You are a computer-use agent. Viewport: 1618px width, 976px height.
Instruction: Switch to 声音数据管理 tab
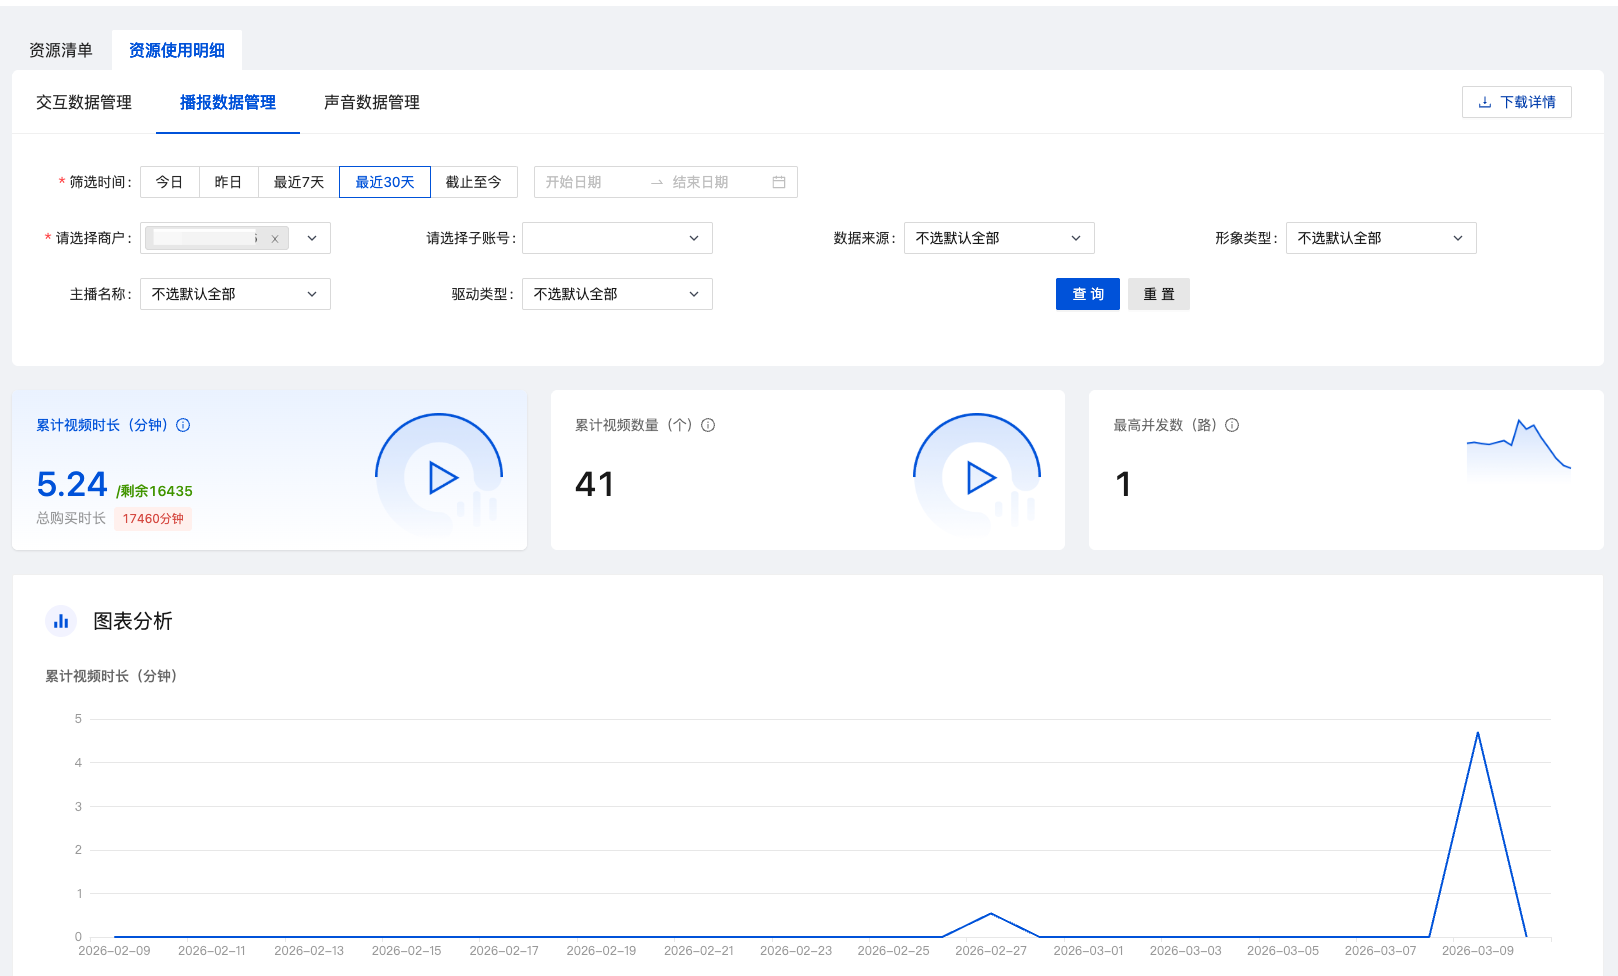point(372,102)
